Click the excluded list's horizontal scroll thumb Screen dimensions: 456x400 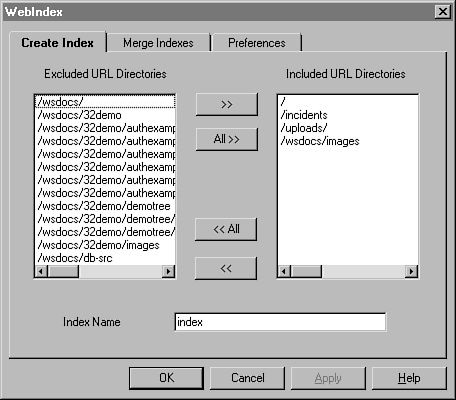63,271
